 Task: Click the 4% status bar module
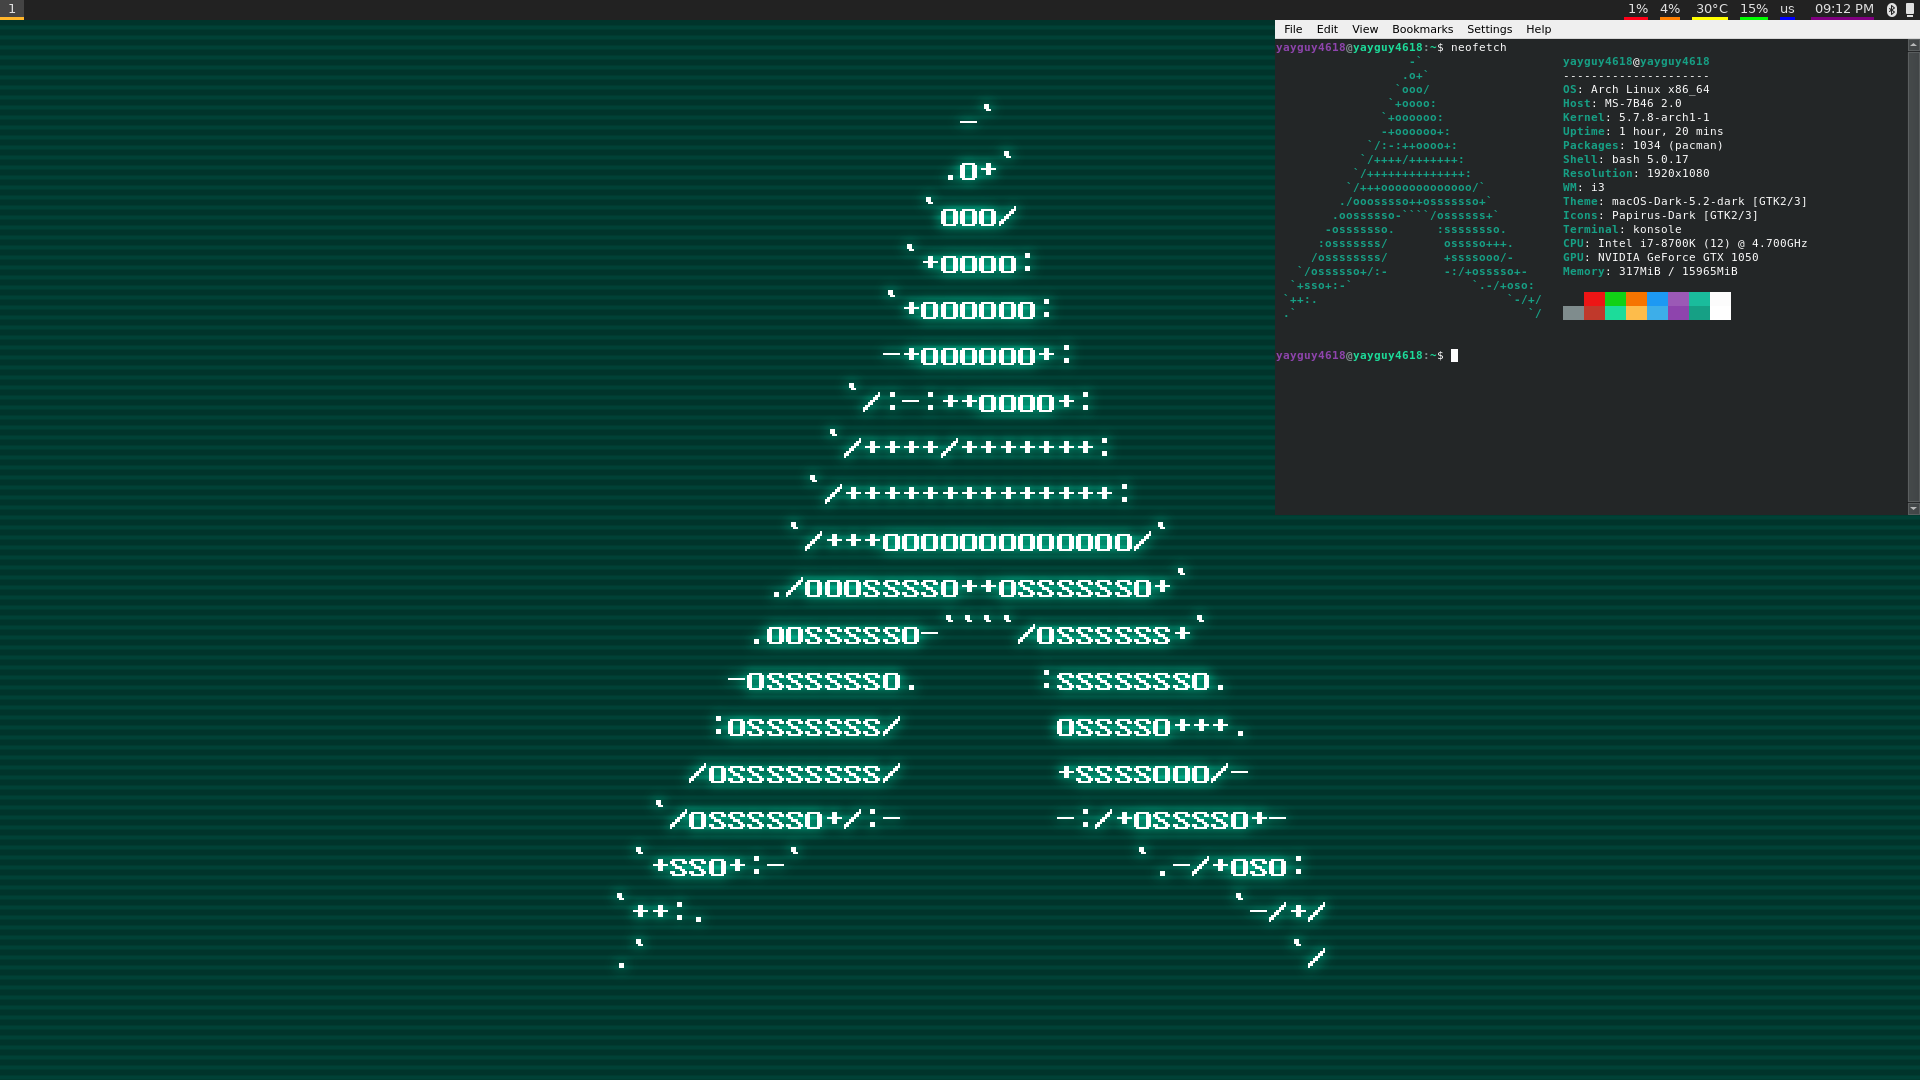pyautogui.click(x=1670, y=9)
